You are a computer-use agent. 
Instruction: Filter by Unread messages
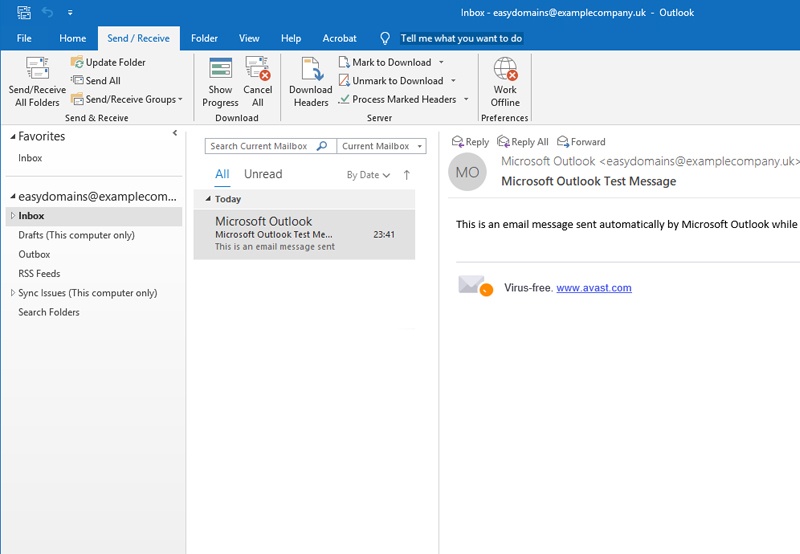pos(263,174)
